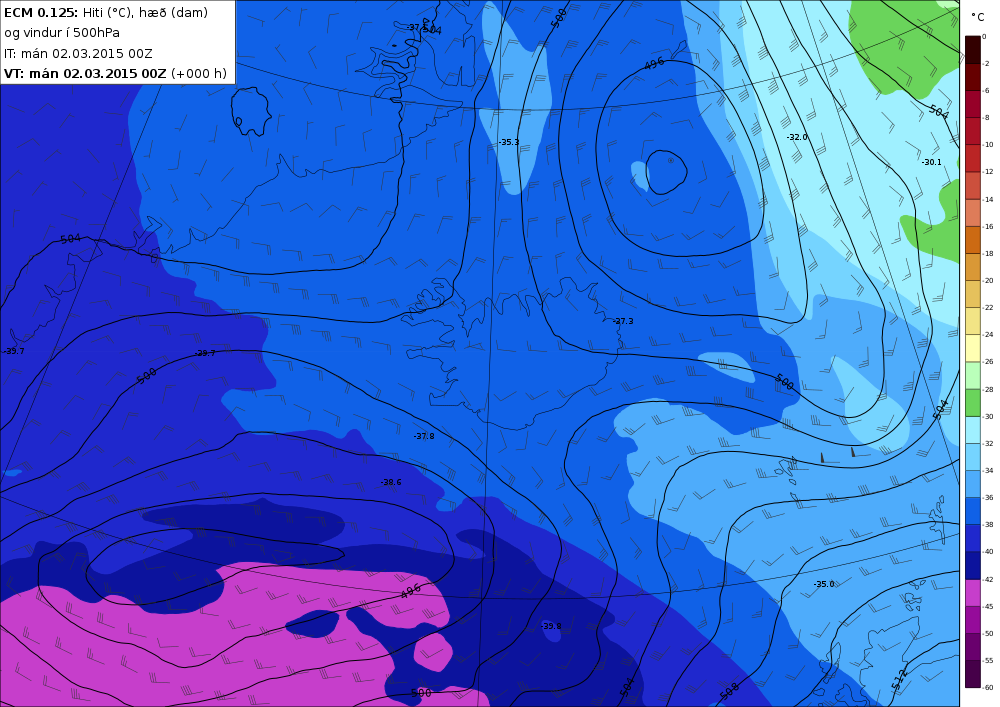Click the legend swatch between -6 and -8
1000x707 pixels.
coord(973,104)
